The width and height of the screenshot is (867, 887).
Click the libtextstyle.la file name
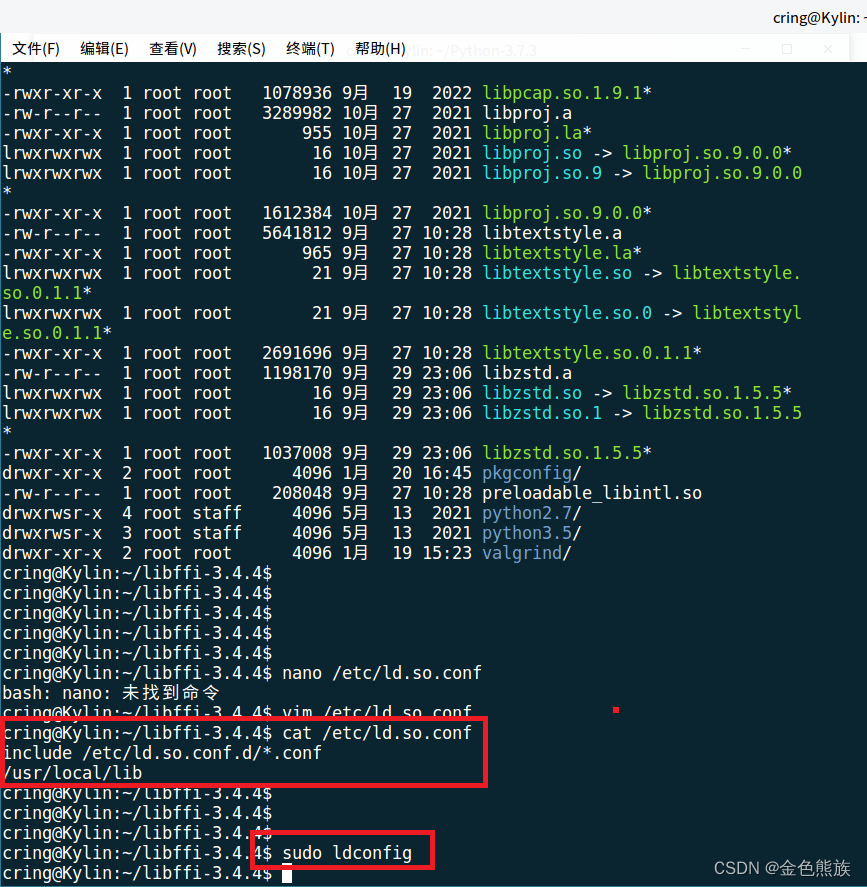point(557,253)
